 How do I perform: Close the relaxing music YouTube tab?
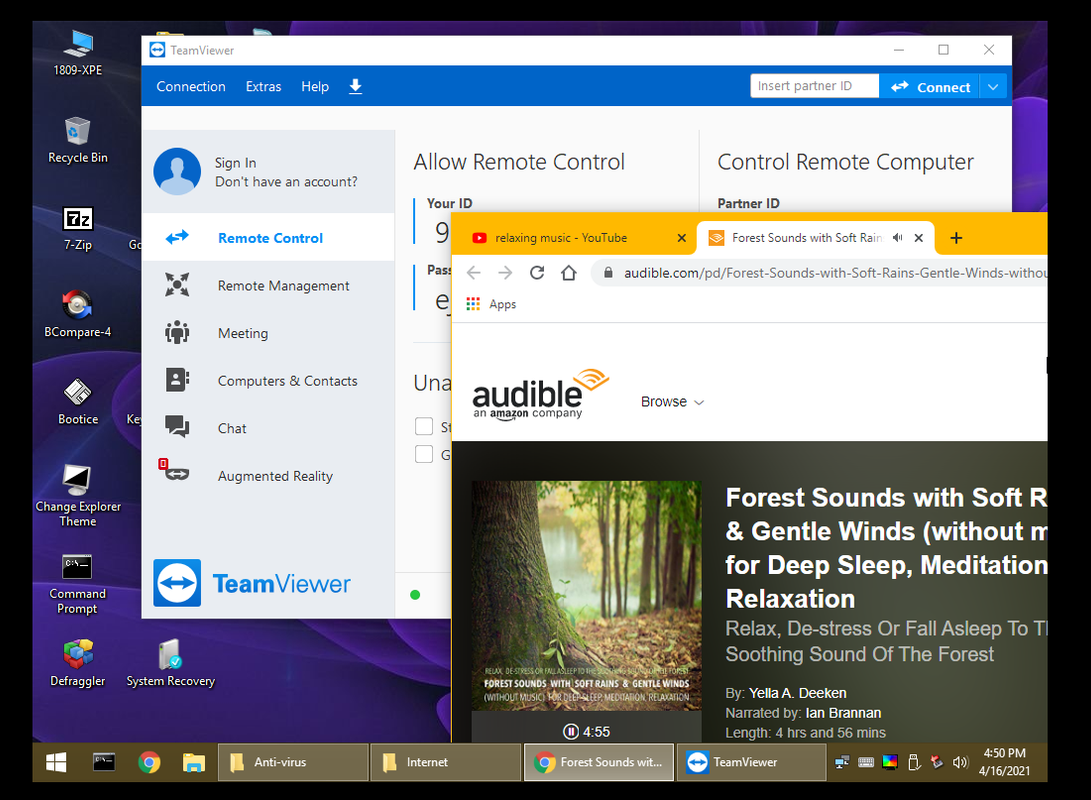coord(682,238)
